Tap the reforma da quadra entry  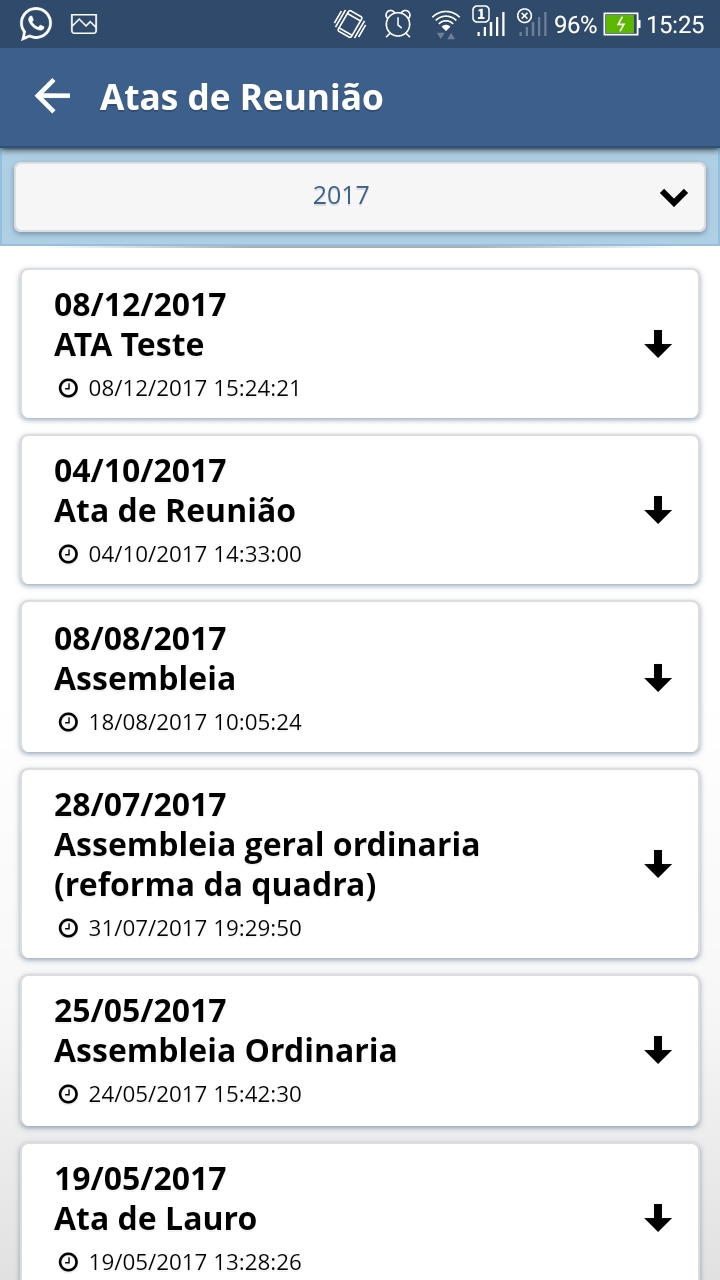[215, 886]
